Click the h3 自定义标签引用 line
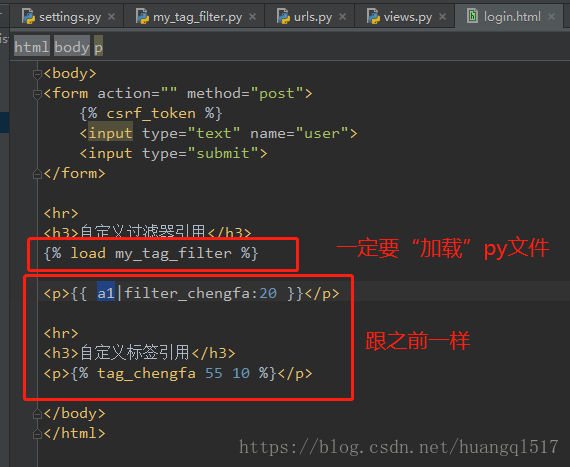Image resolution: width=570 pixels, height=467 pixels. pyautogui.click(x=140, y=353)
